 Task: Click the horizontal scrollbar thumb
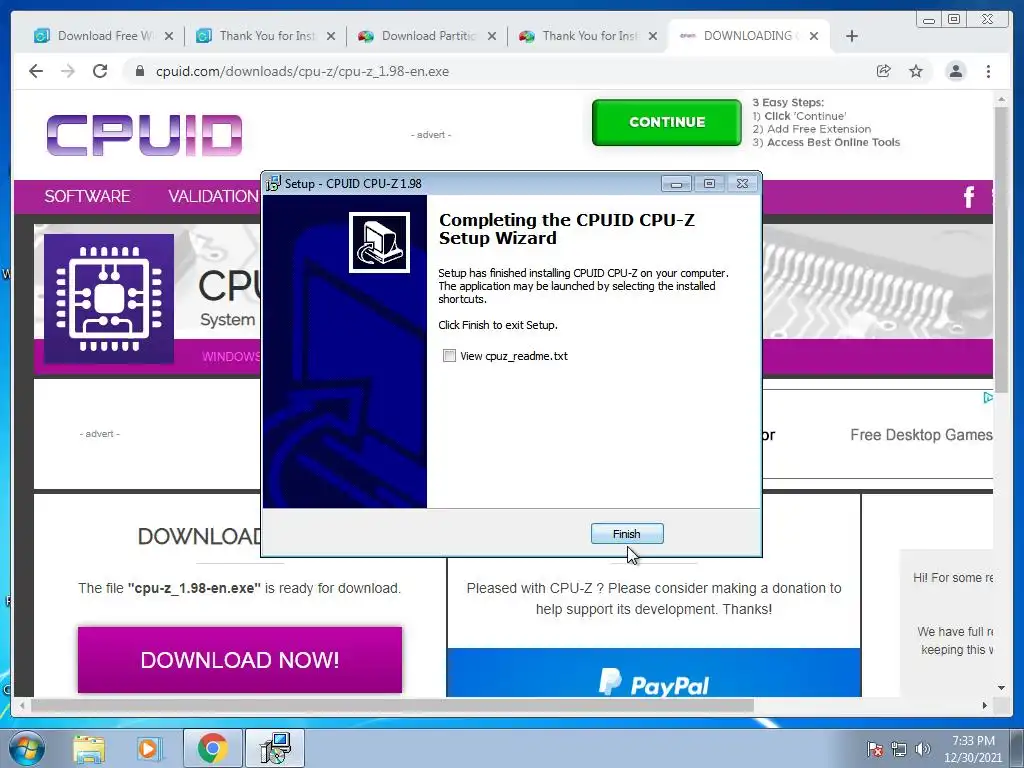[x=392, y=705]
